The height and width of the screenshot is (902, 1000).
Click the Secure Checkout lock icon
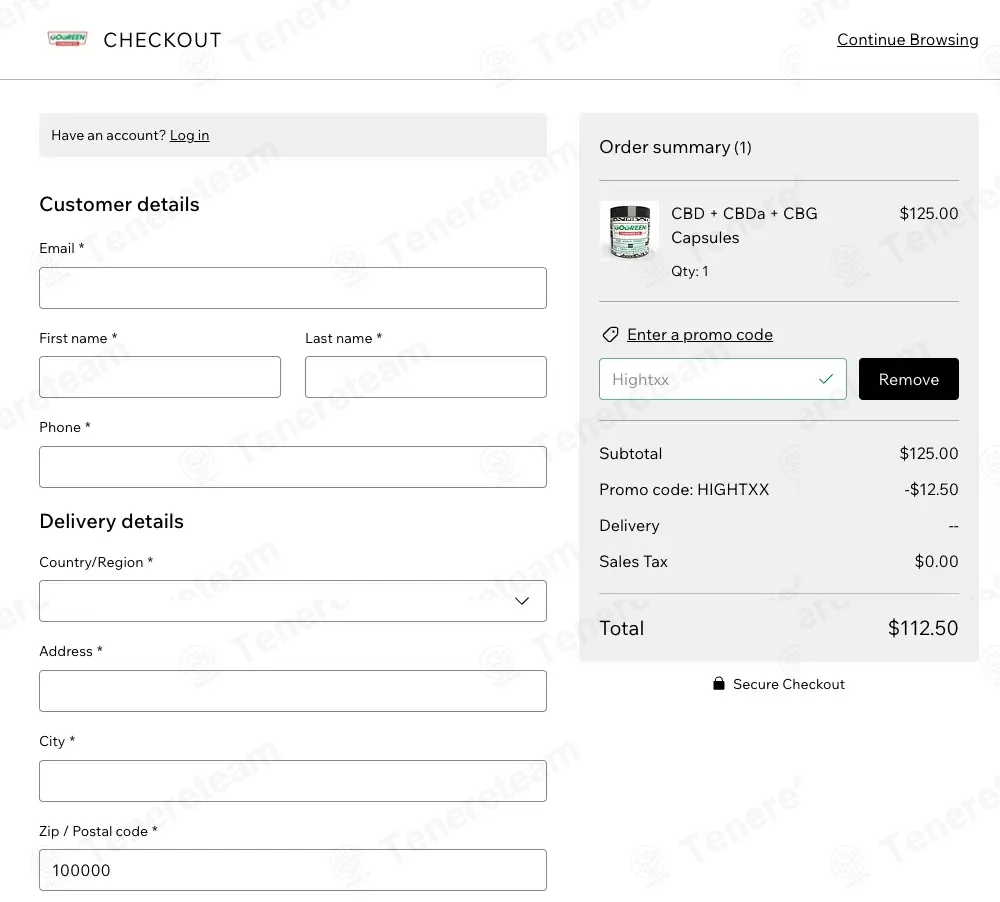tap(719, 684)
